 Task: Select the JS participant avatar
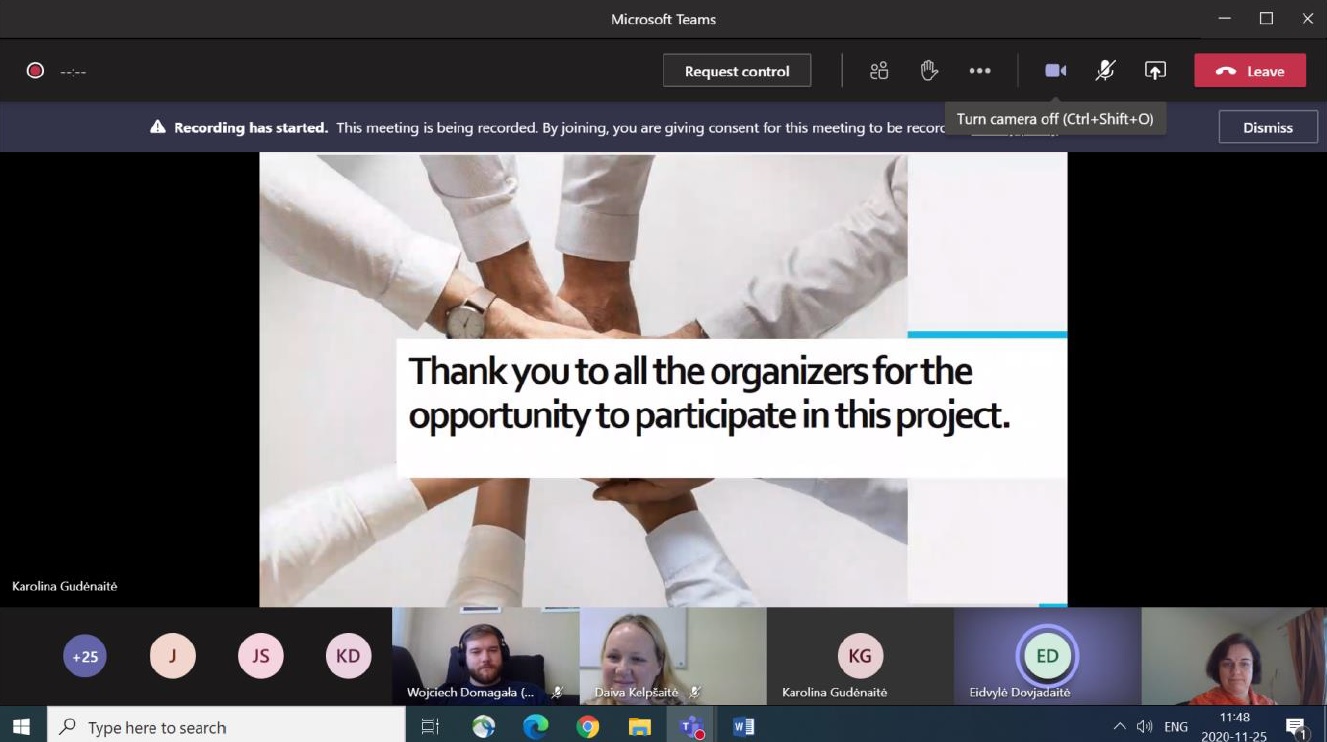[x=260, y=657]
